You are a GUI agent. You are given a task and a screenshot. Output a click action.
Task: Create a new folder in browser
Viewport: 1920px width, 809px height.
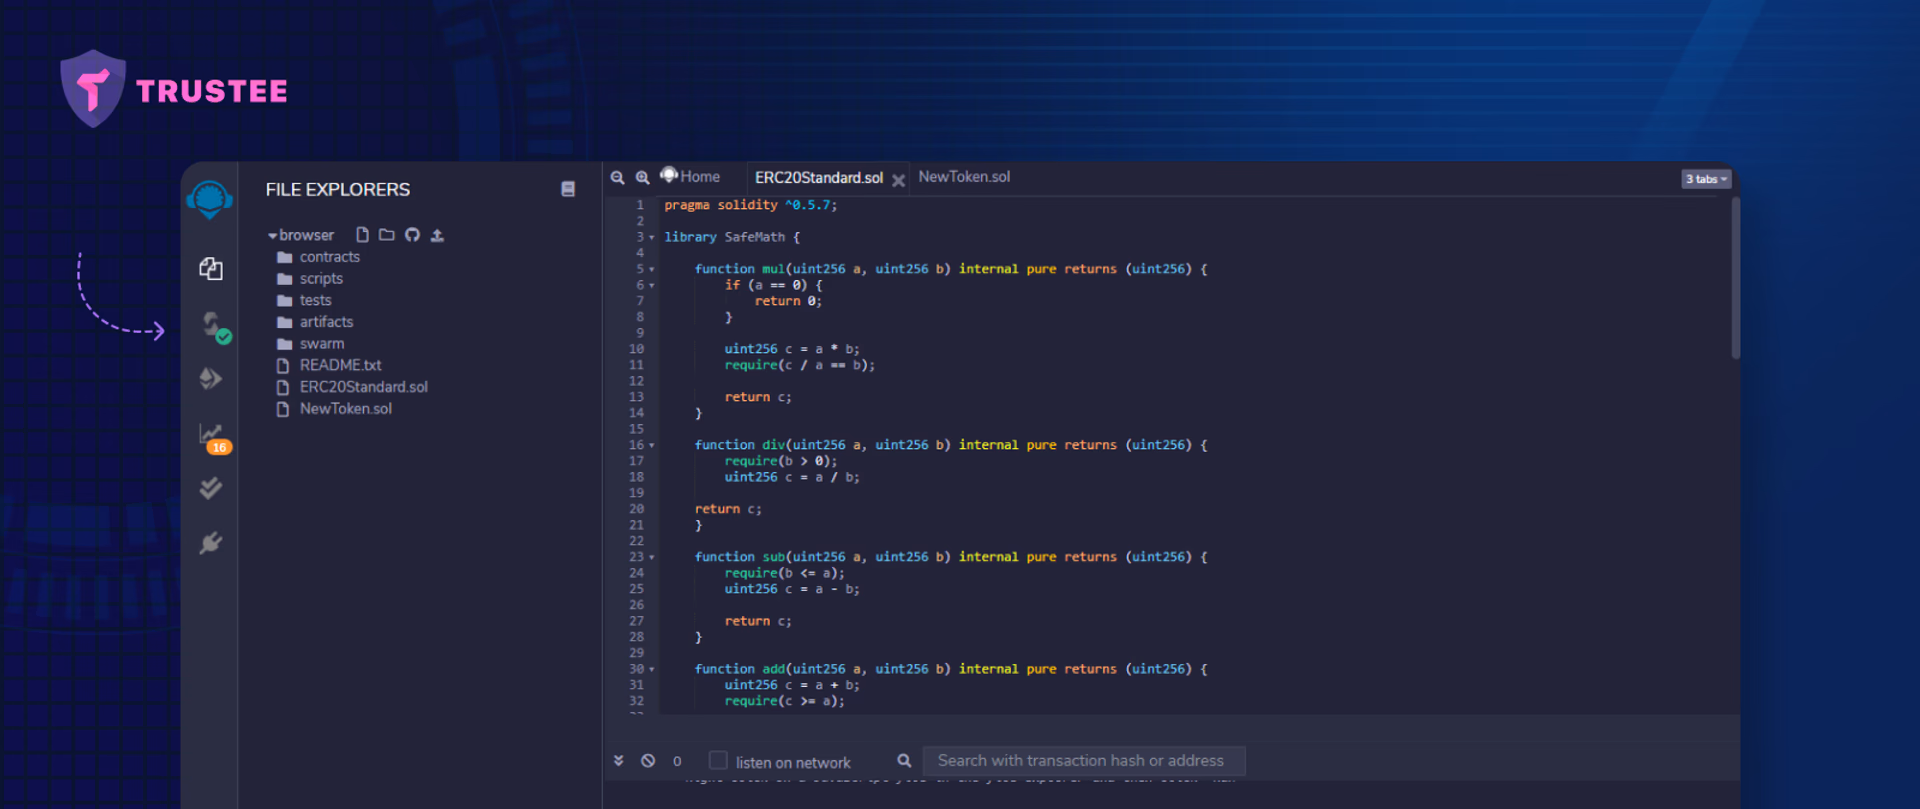tap(386, 235)
